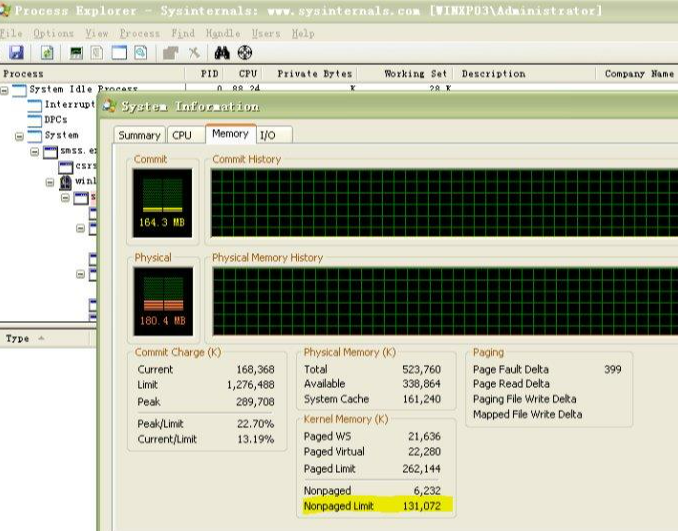Sort by the Process column header
The width and height of the screenshot is (678, 531).
pos(92,74)
